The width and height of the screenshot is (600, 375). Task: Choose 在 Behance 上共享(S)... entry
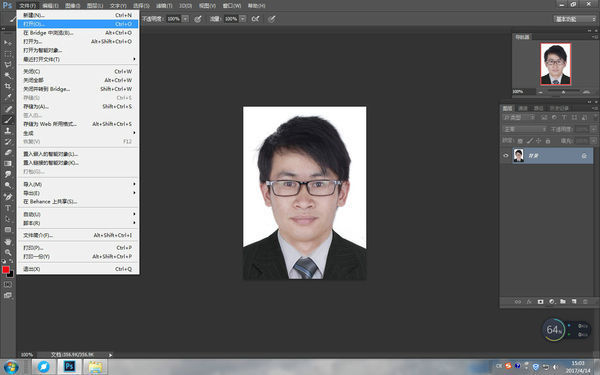[78, 201]
